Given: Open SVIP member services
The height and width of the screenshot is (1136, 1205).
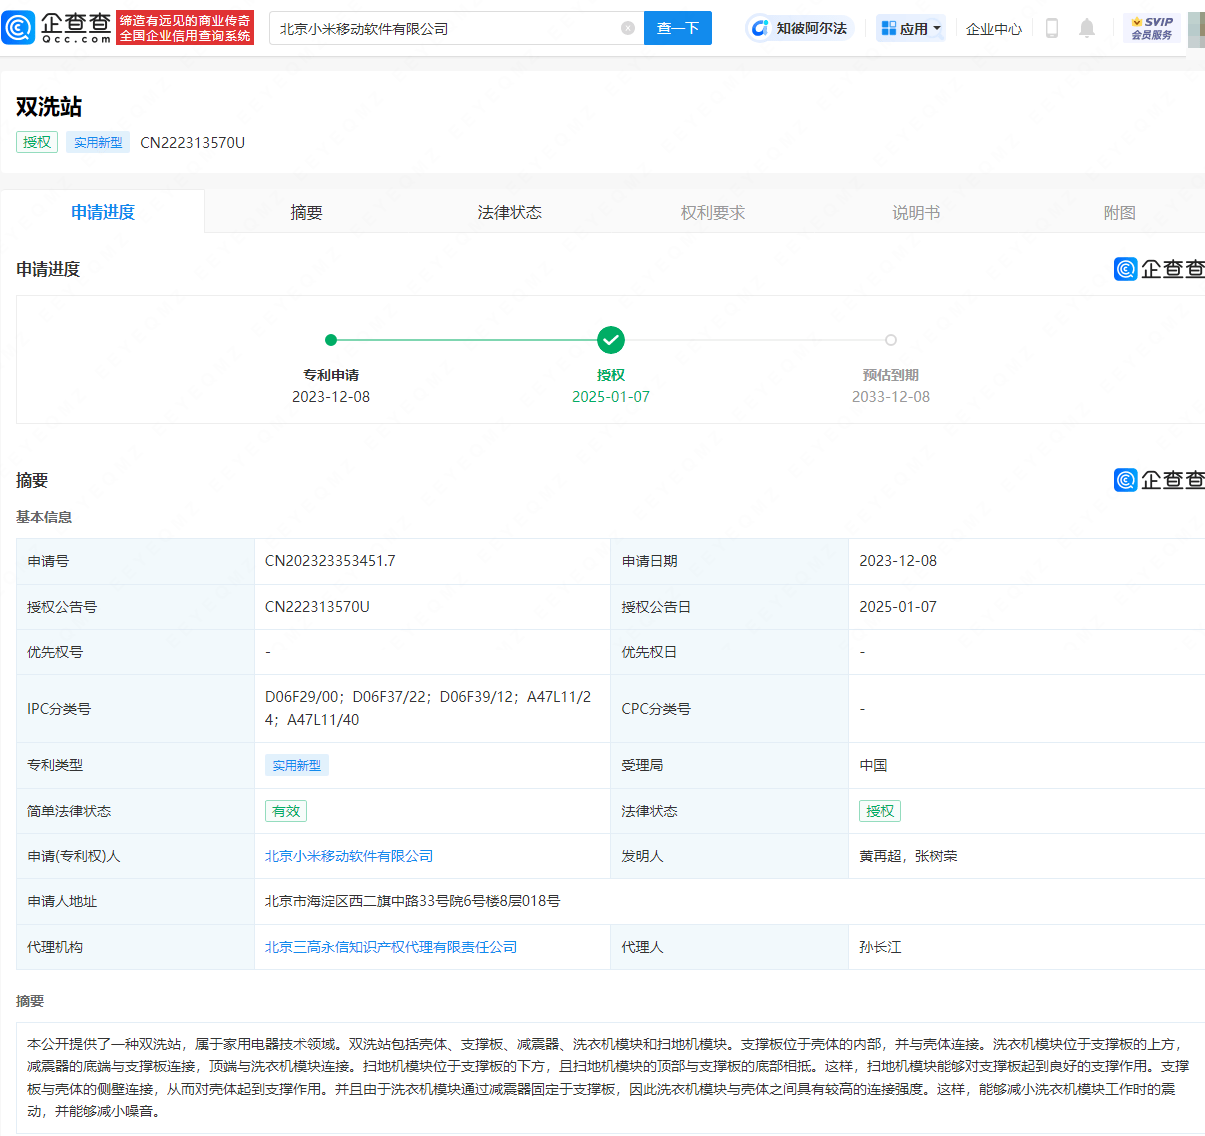Looking at the screenshot, I should coord(1152,28).
